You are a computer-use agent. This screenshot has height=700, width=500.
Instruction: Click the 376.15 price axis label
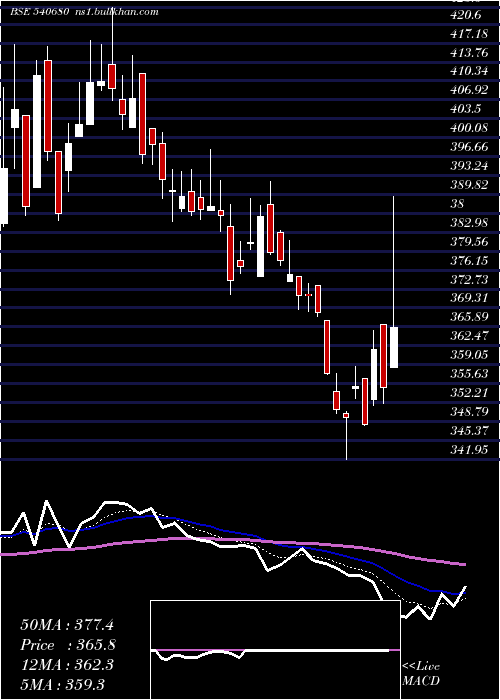469,261
